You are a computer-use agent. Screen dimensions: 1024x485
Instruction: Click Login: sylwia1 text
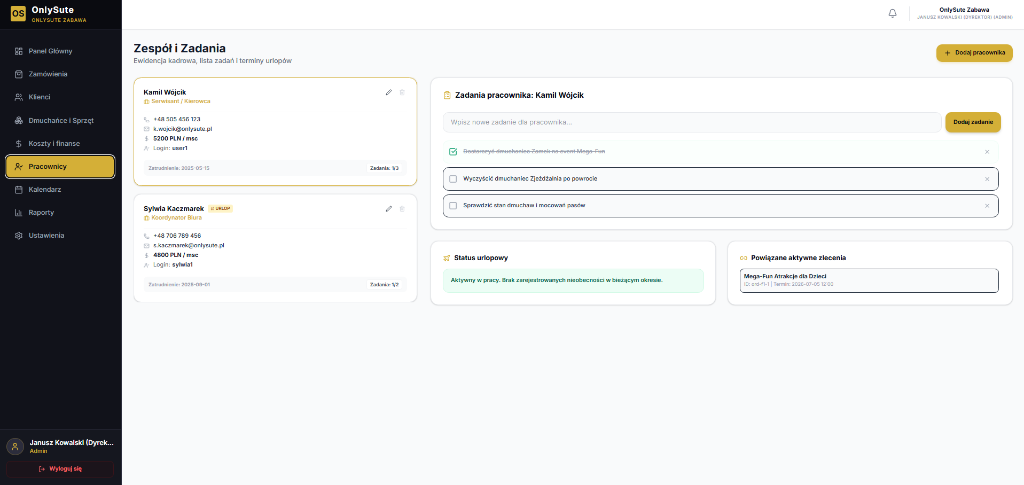pos(173,264)
